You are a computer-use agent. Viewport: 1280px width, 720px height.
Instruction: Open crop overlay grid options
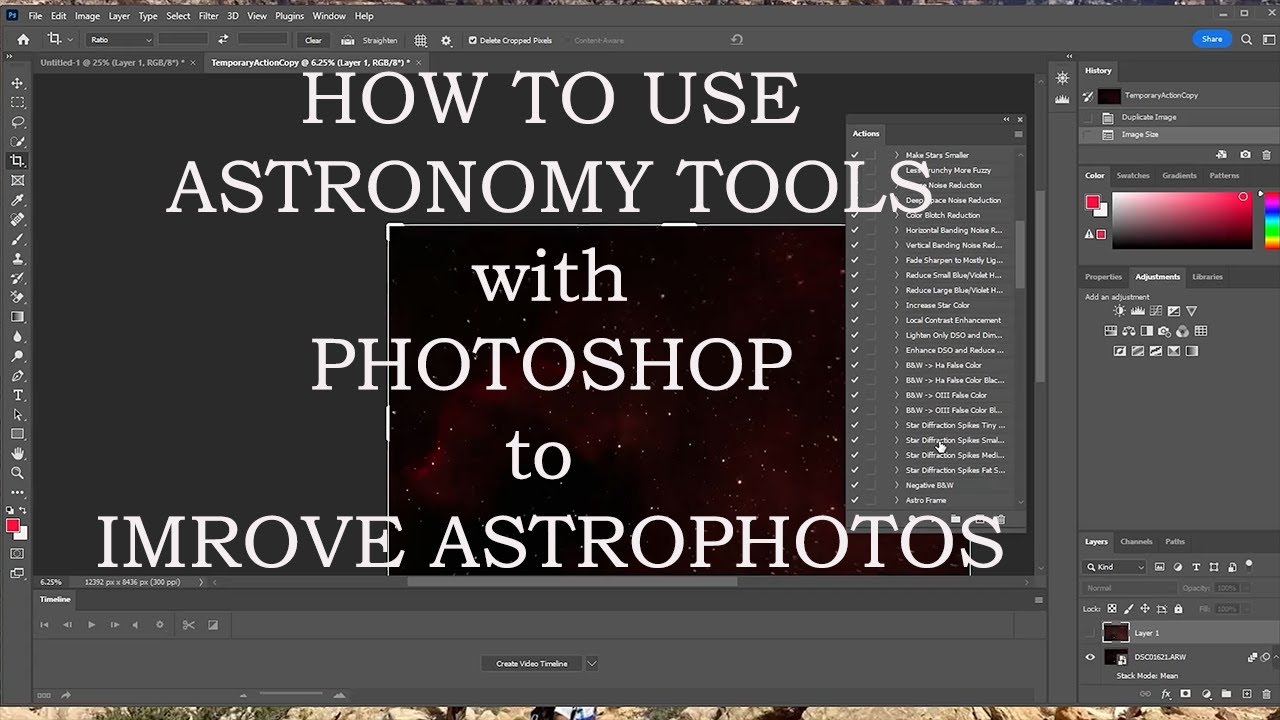click(421, 40)
